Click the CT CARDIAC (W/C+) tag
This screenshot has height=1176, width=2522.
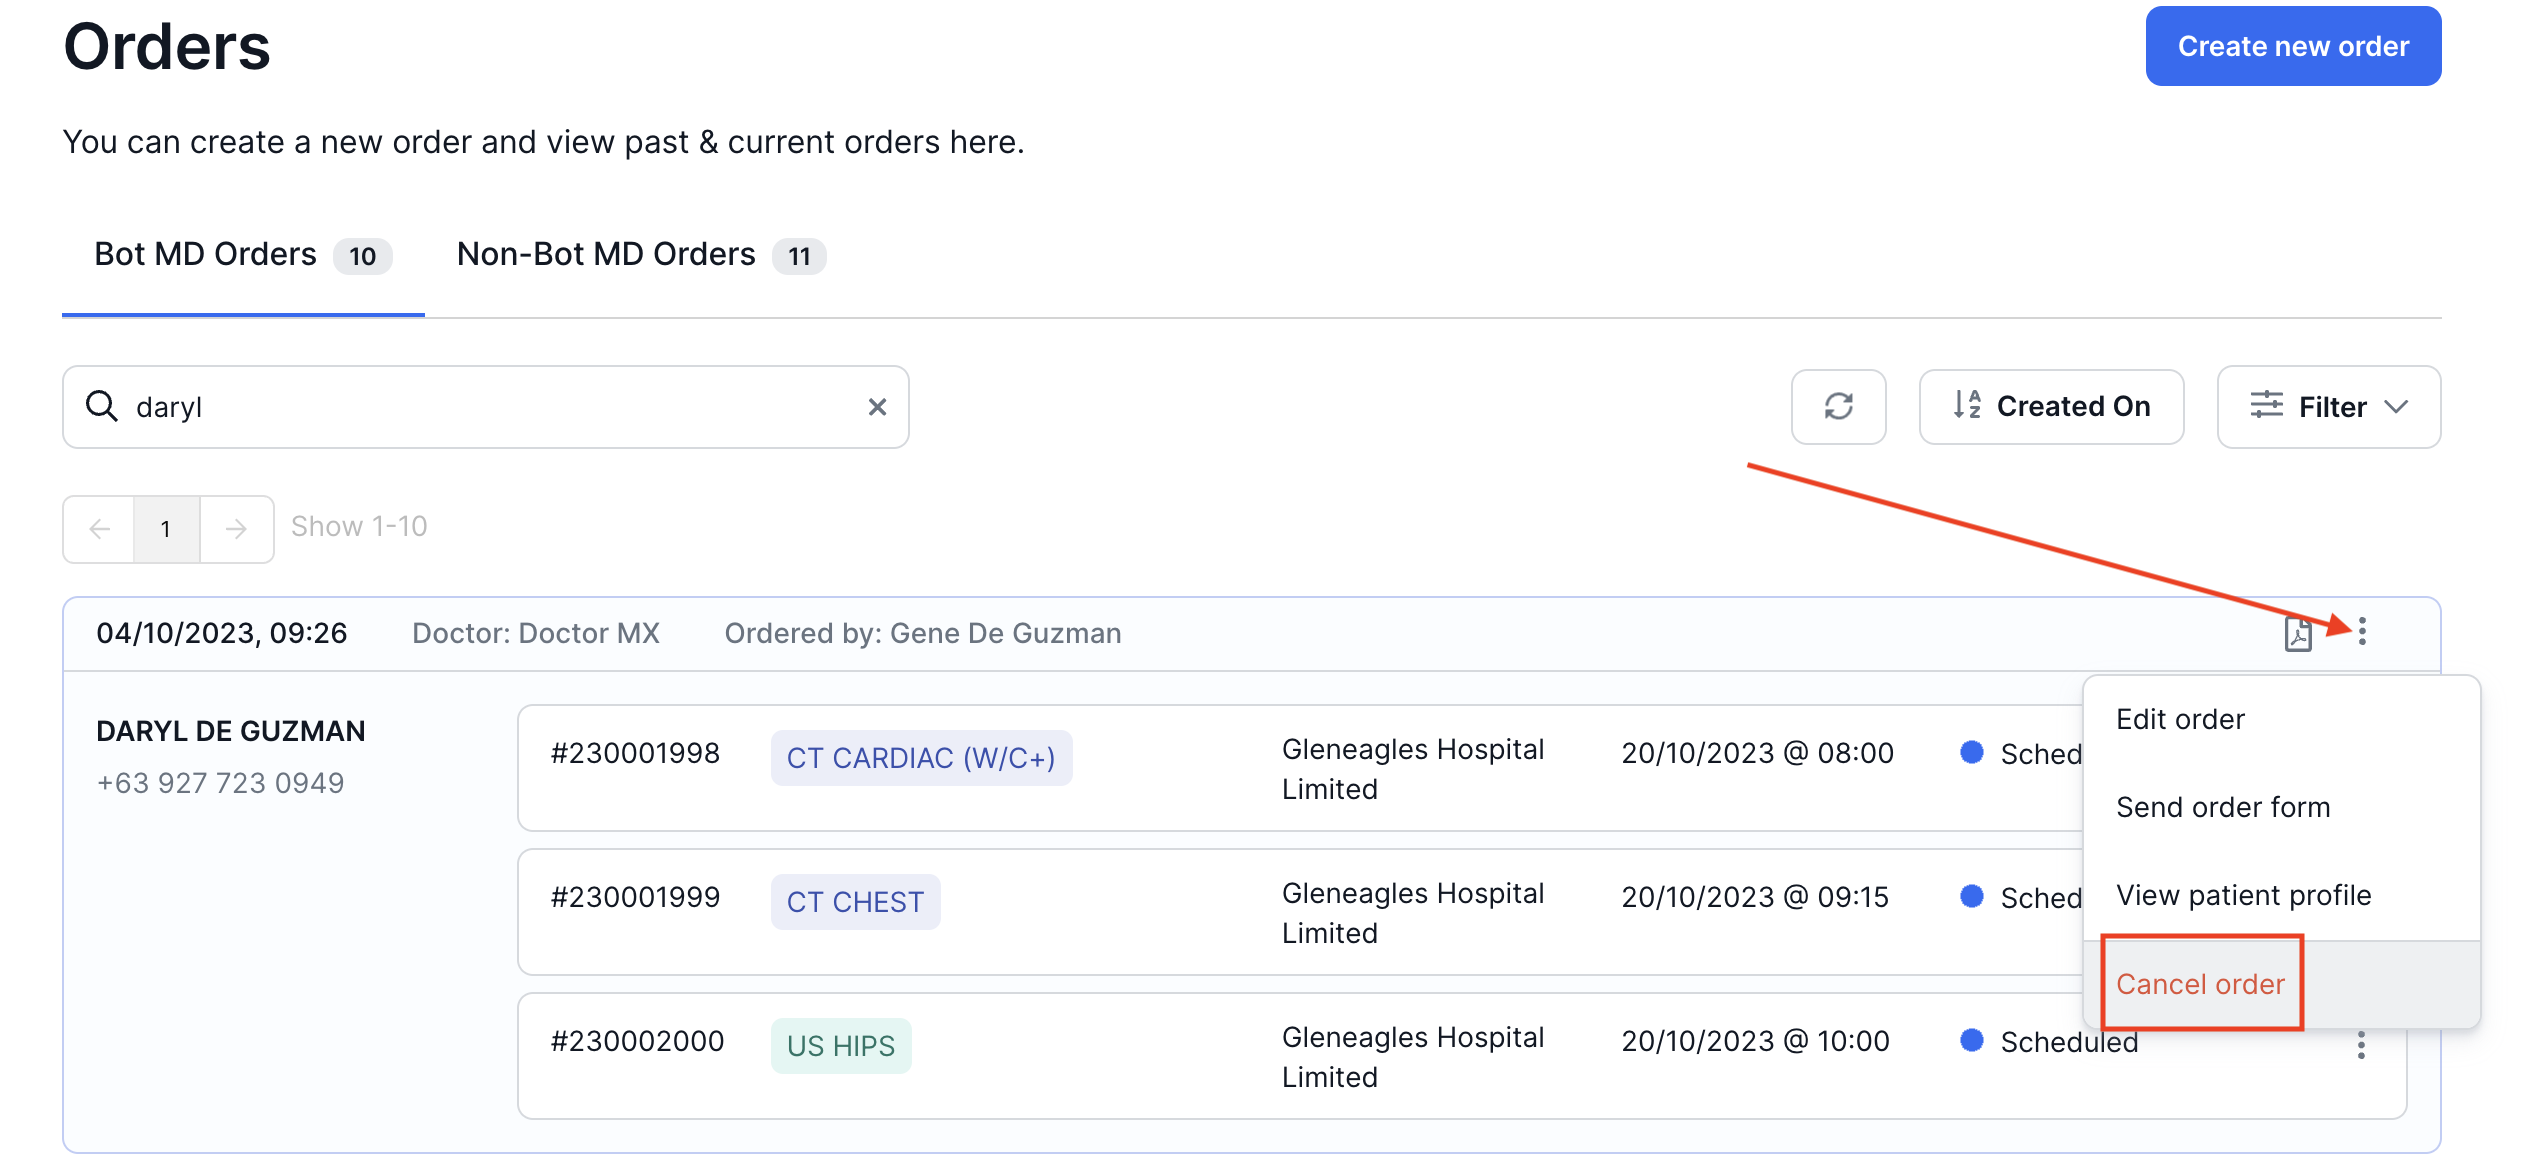[x=920, y=758]
